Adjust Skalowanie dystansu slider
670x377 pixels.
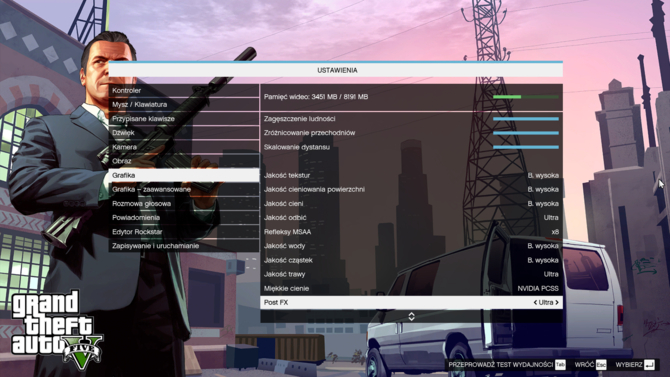pos(526,147)
